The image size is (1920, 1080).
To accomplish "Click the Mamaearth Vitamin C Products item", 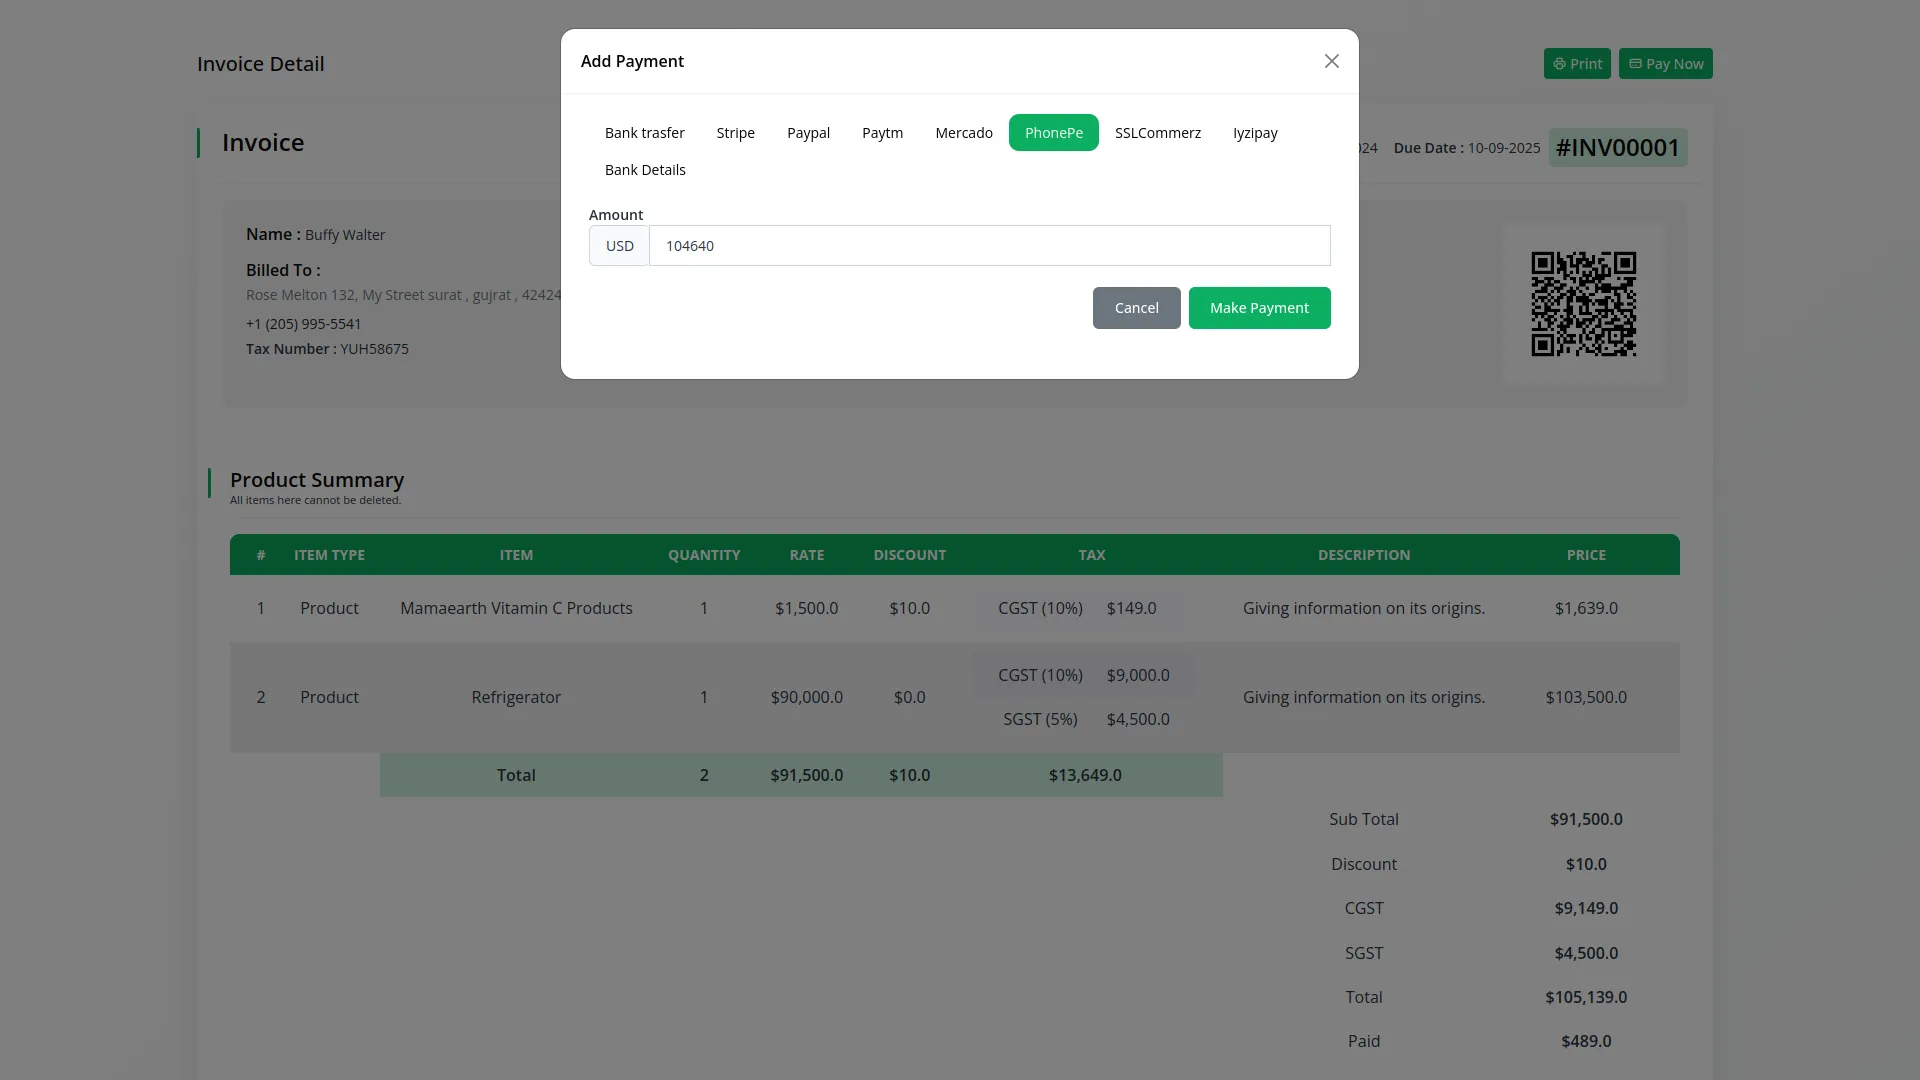I will [516, 608].
